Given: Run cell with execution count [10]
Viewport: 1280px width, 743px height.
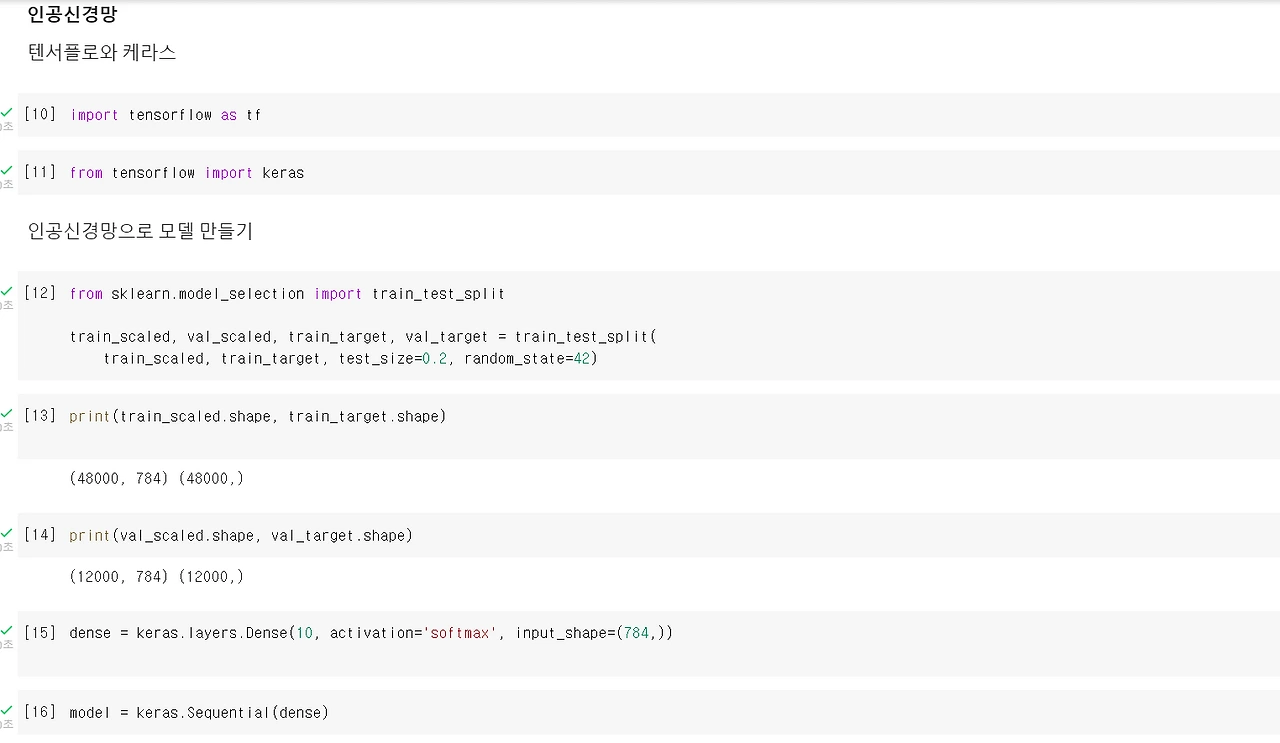Looking at the screenshot, I should point(40,115).
